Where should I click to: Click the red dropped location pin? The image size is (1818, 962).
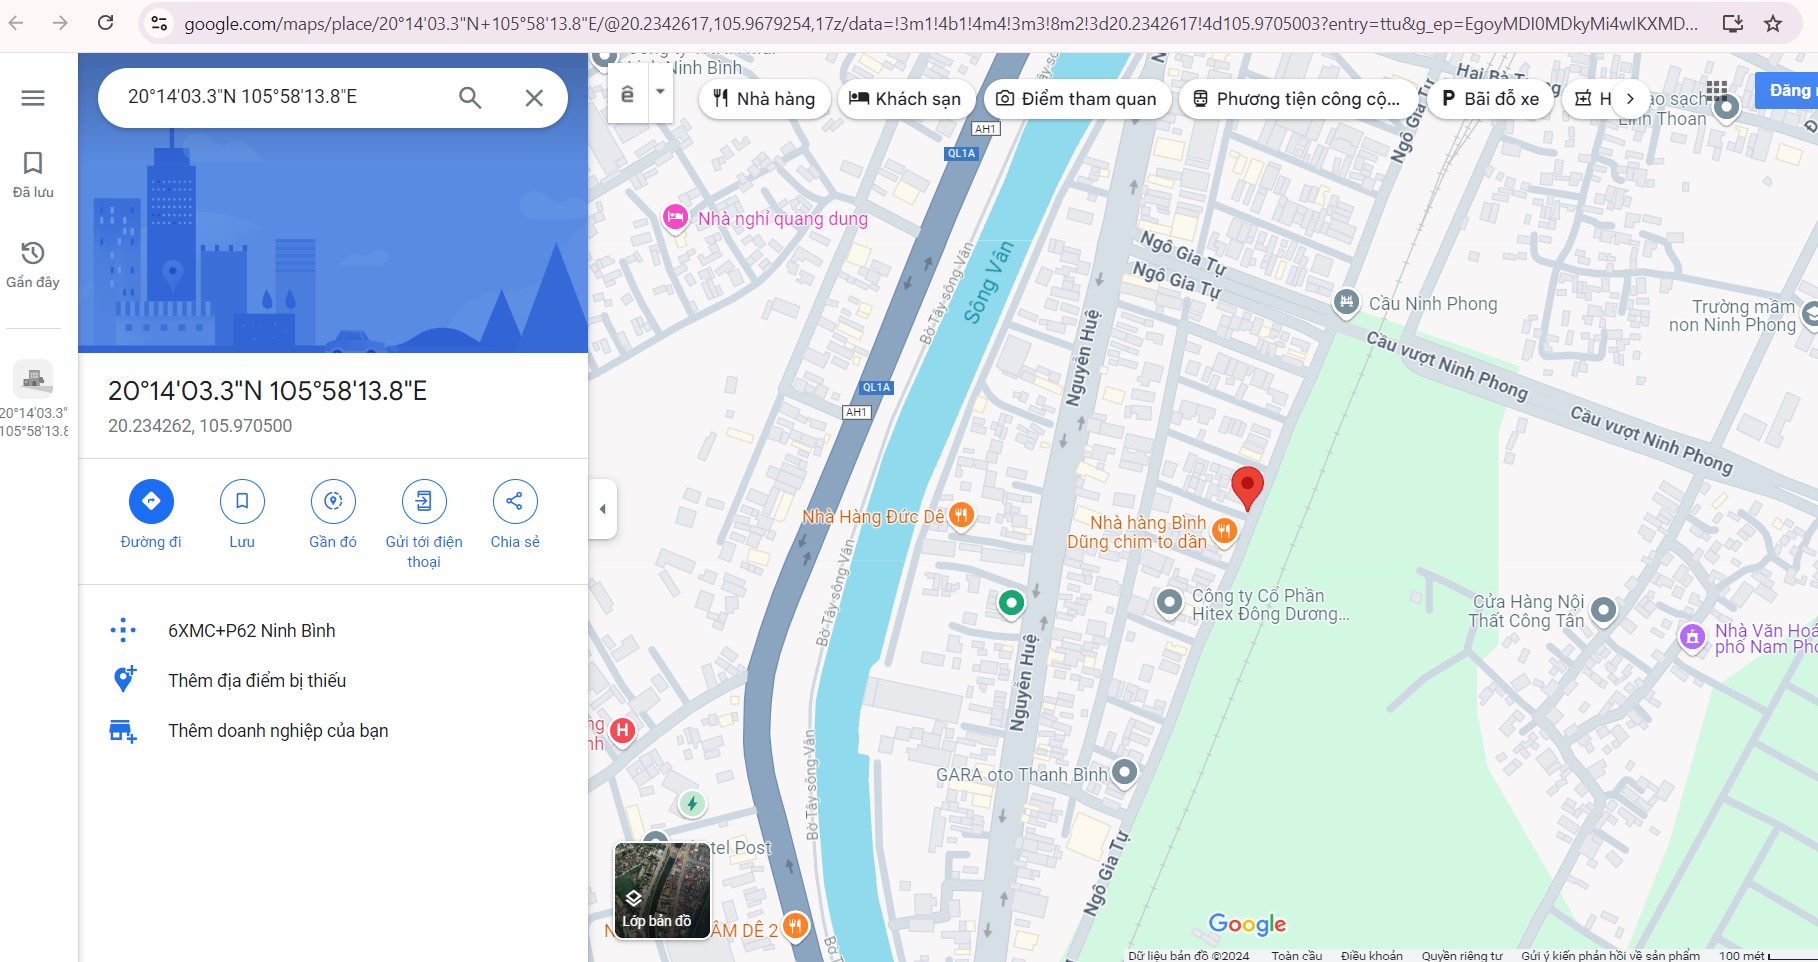coord(1247,488)
